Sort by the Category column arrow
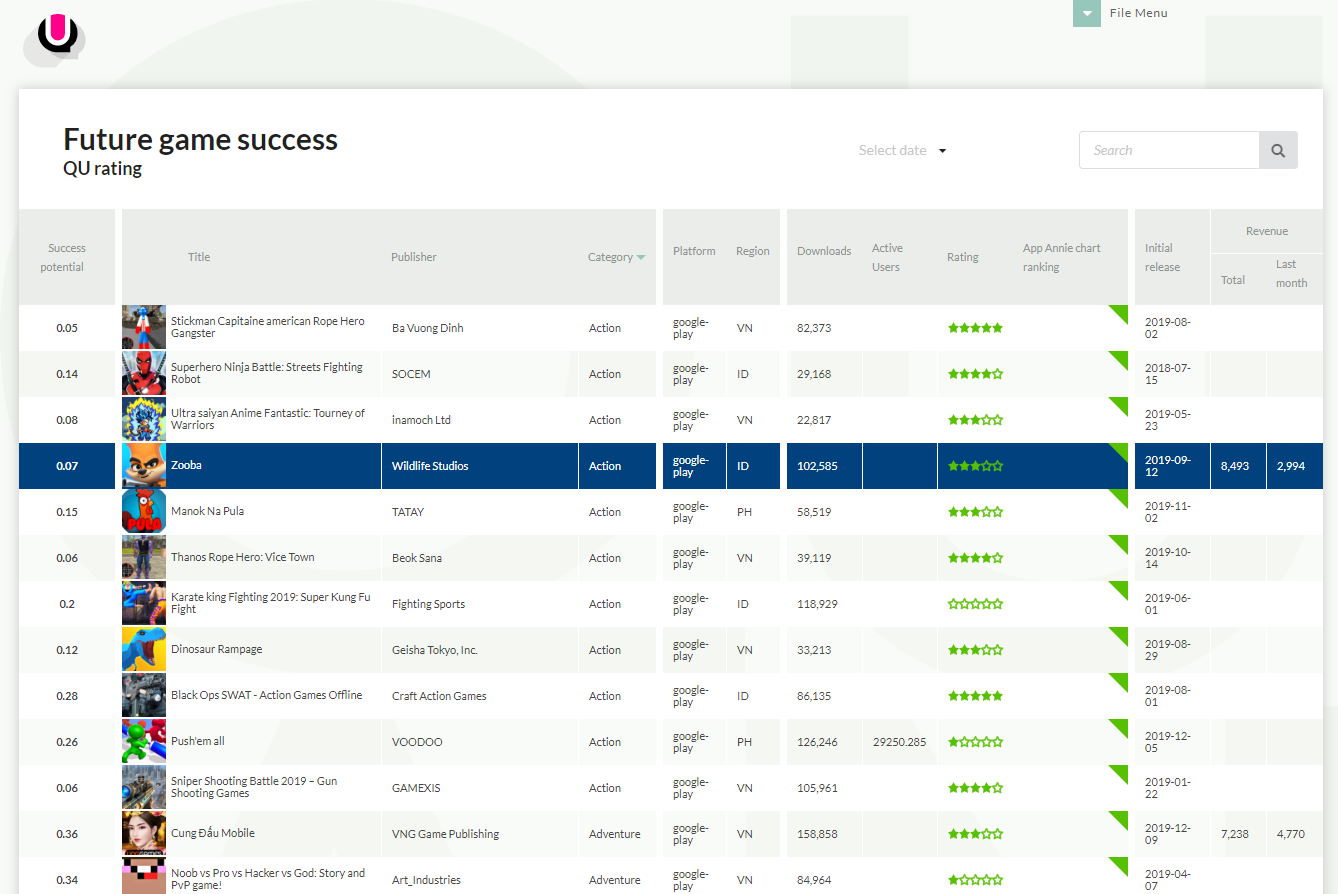Image resolution: width=1338 pixels, height=894 pixels. point(641,258)
